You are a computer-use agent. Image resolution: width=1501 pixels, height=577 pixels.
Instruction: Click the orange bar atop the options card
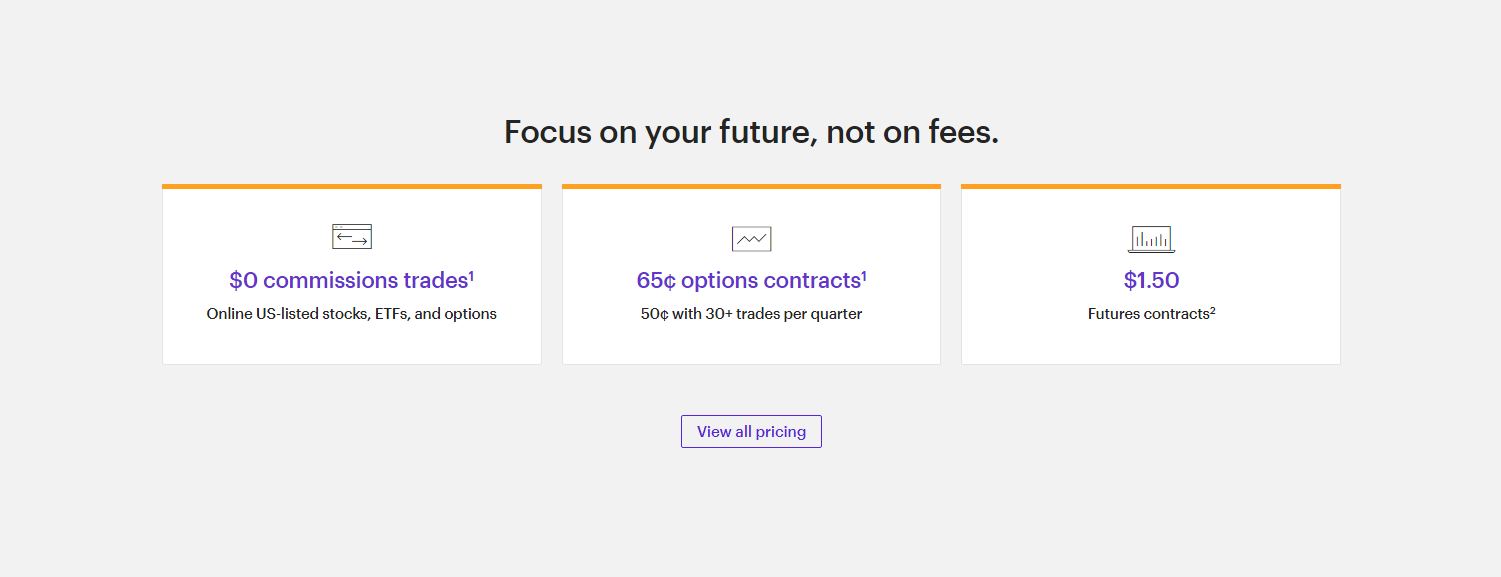(751, 186)
